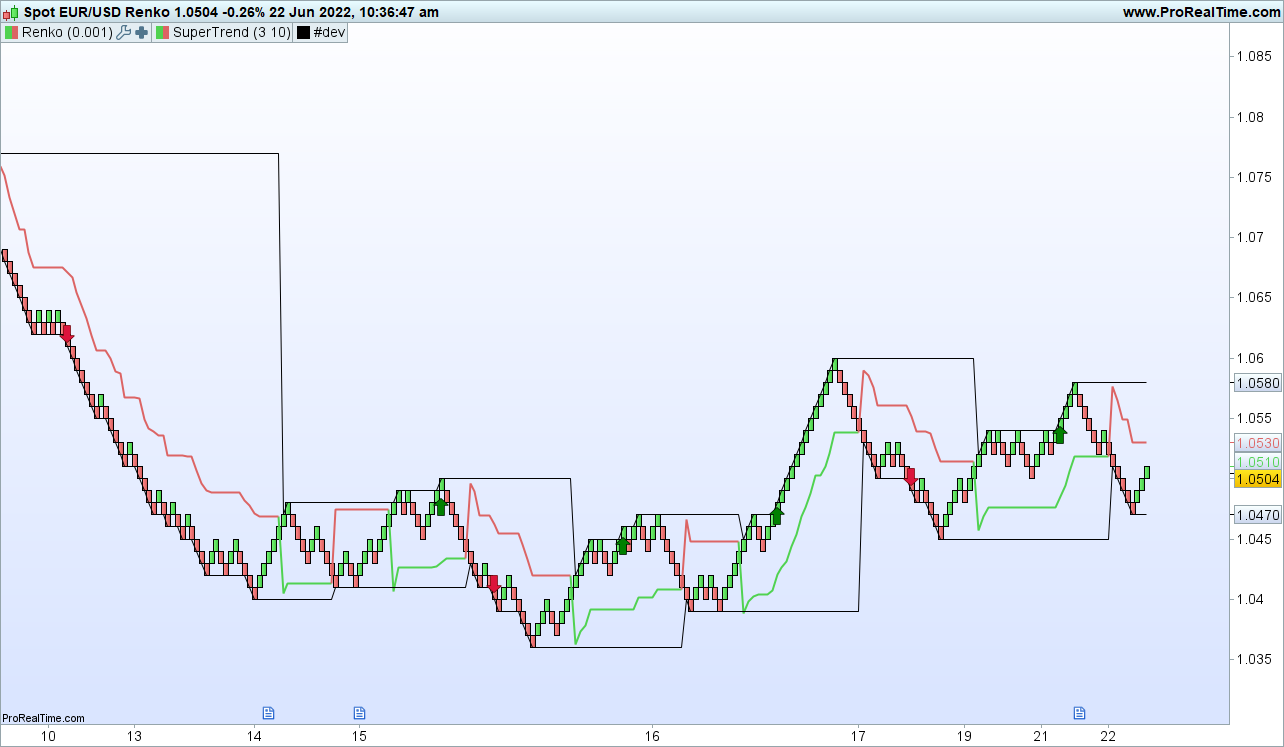
Task: Select the 1.0580 price tag on the axis
Action: pos(1258,383)
